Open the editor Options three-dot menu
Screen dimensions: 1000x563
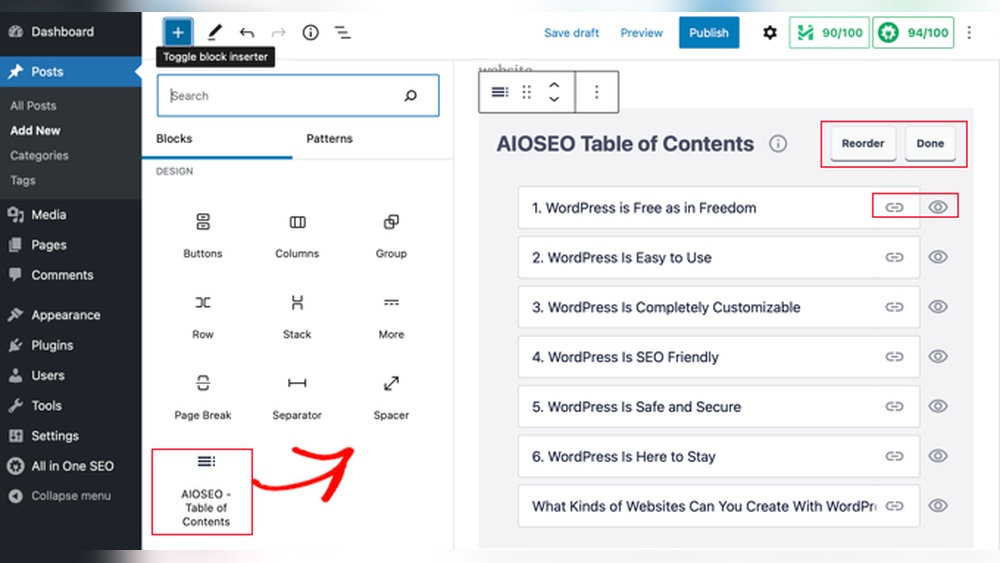pos(969,33)
